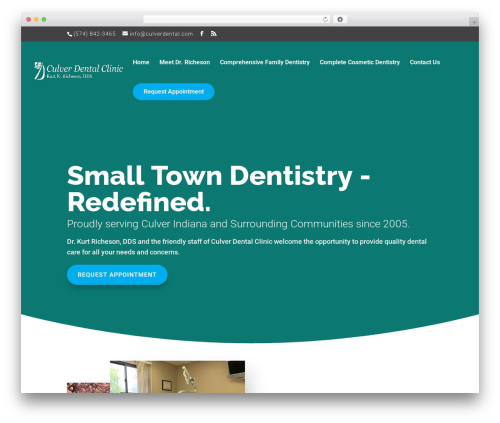
Task: Click the phone icon beside (574) 842-3465
Action: 70,34
